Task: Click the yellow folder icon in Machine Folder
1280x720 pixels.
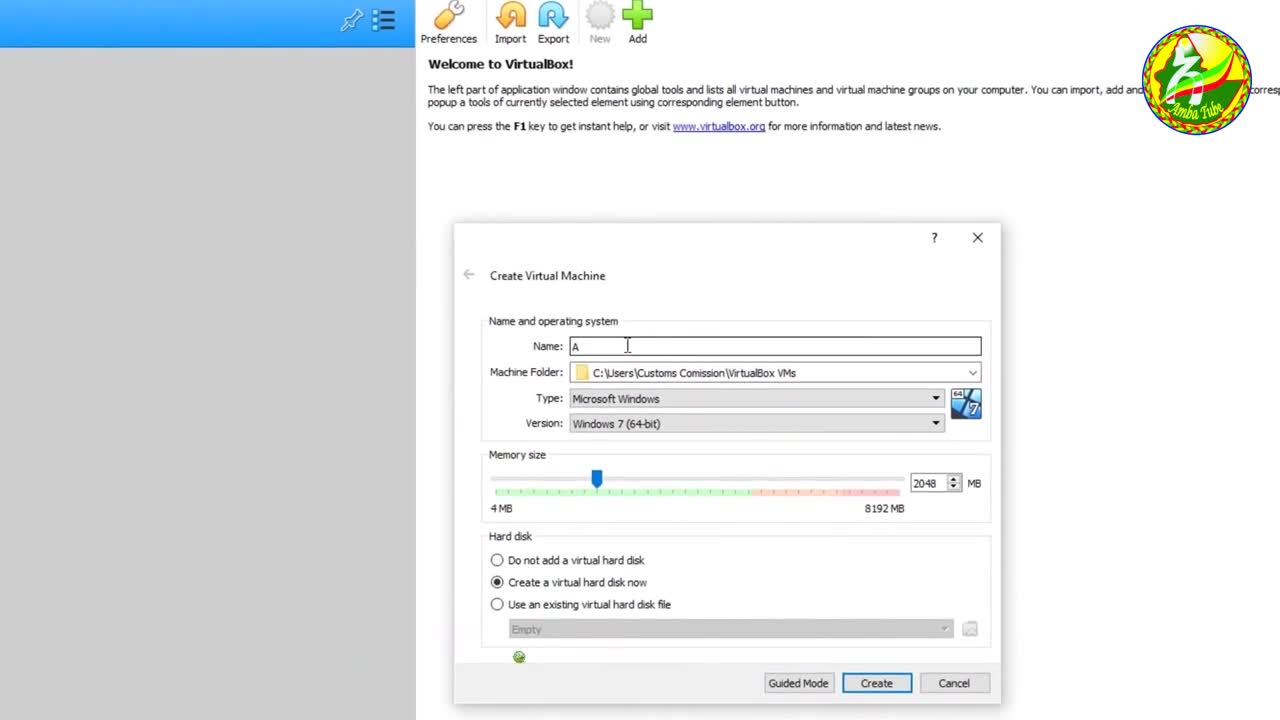Action: [582, 373]
